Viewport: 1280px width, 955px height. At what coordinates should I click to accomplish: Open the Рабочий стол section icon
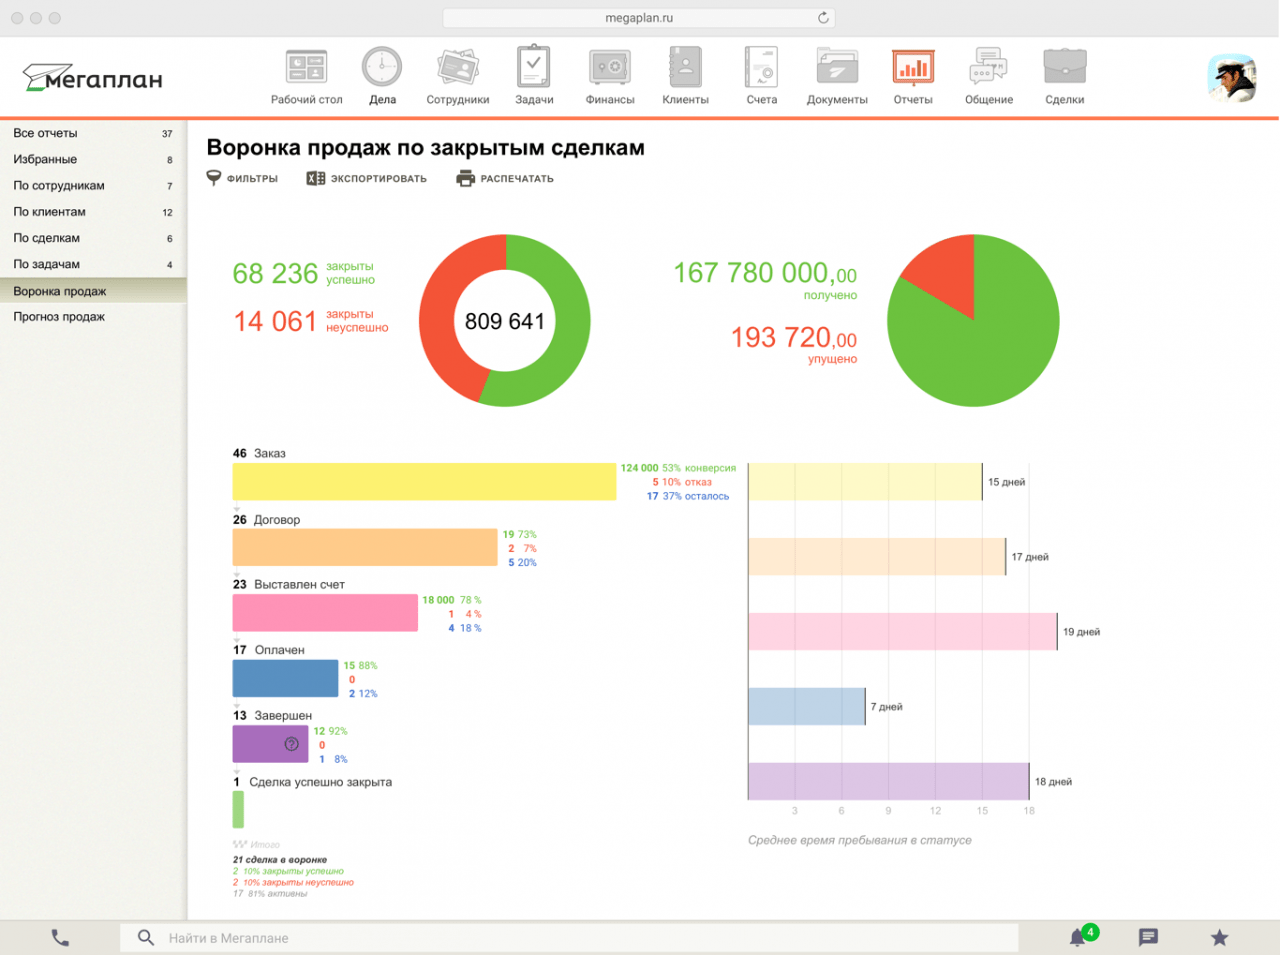(x=306, y=68)
